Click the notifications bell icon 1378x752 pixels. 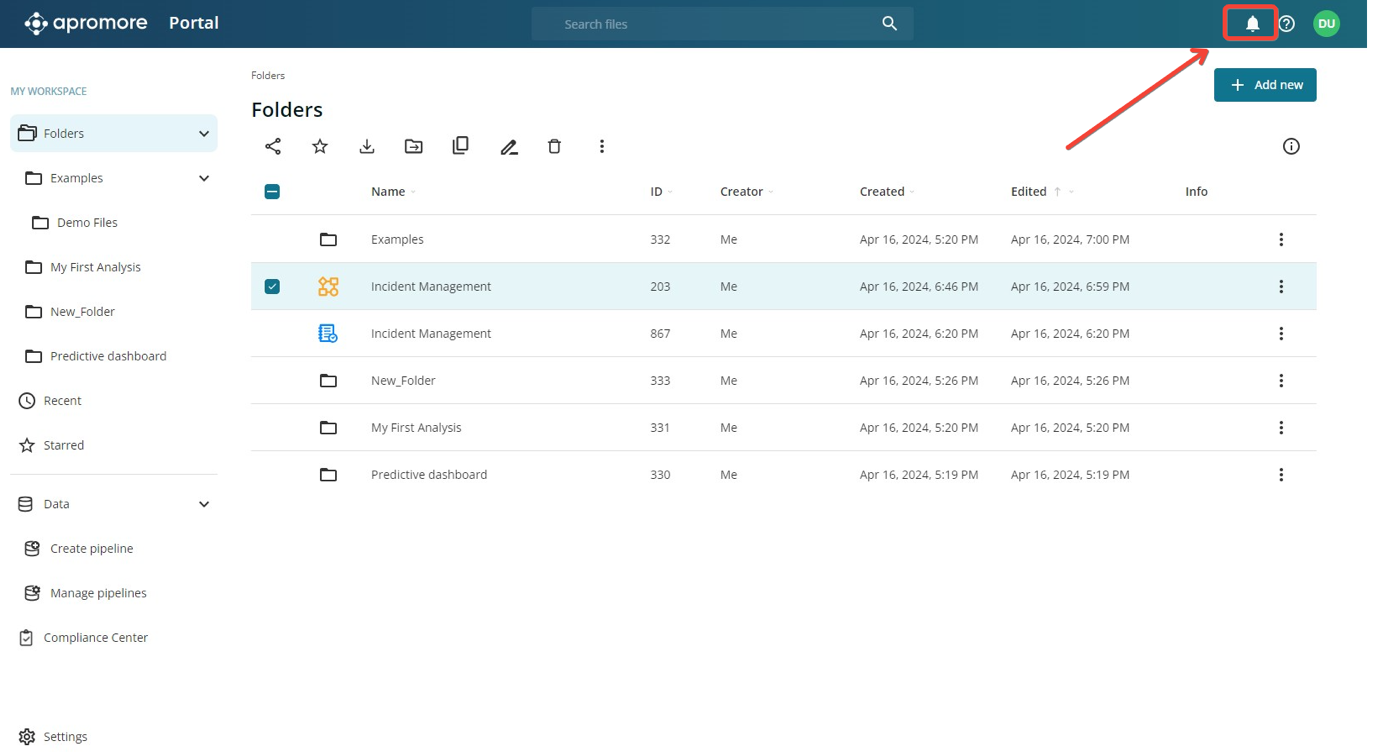click(x=1252, y=24)
